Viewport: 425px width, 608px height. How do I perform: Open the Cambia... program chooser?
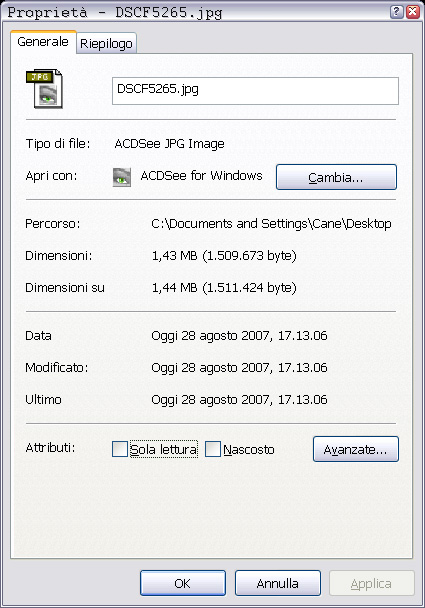pos(336,177)
